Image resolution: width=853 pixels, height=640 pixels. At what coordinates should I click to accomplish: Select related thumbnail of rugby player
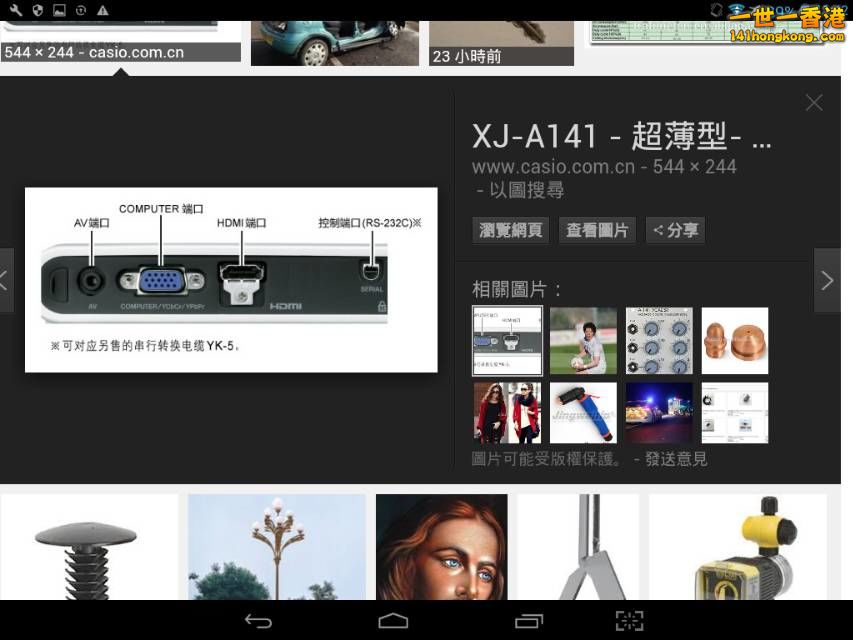583,341
